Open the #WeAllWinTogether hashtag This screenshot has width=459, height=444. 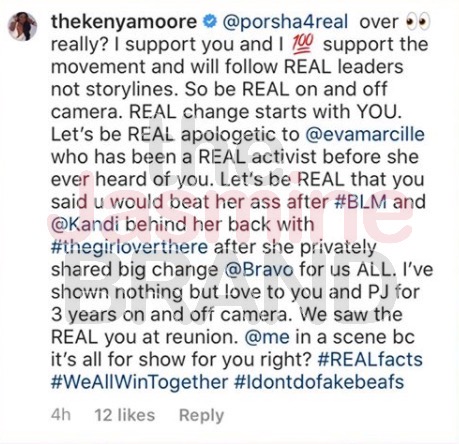click(140, 382)
